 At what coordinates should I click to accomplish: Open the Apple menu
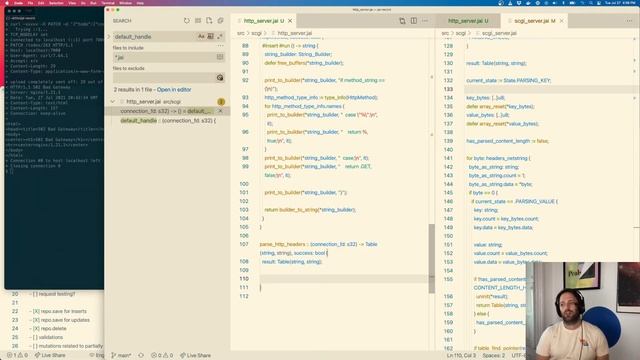pos(7,3)
